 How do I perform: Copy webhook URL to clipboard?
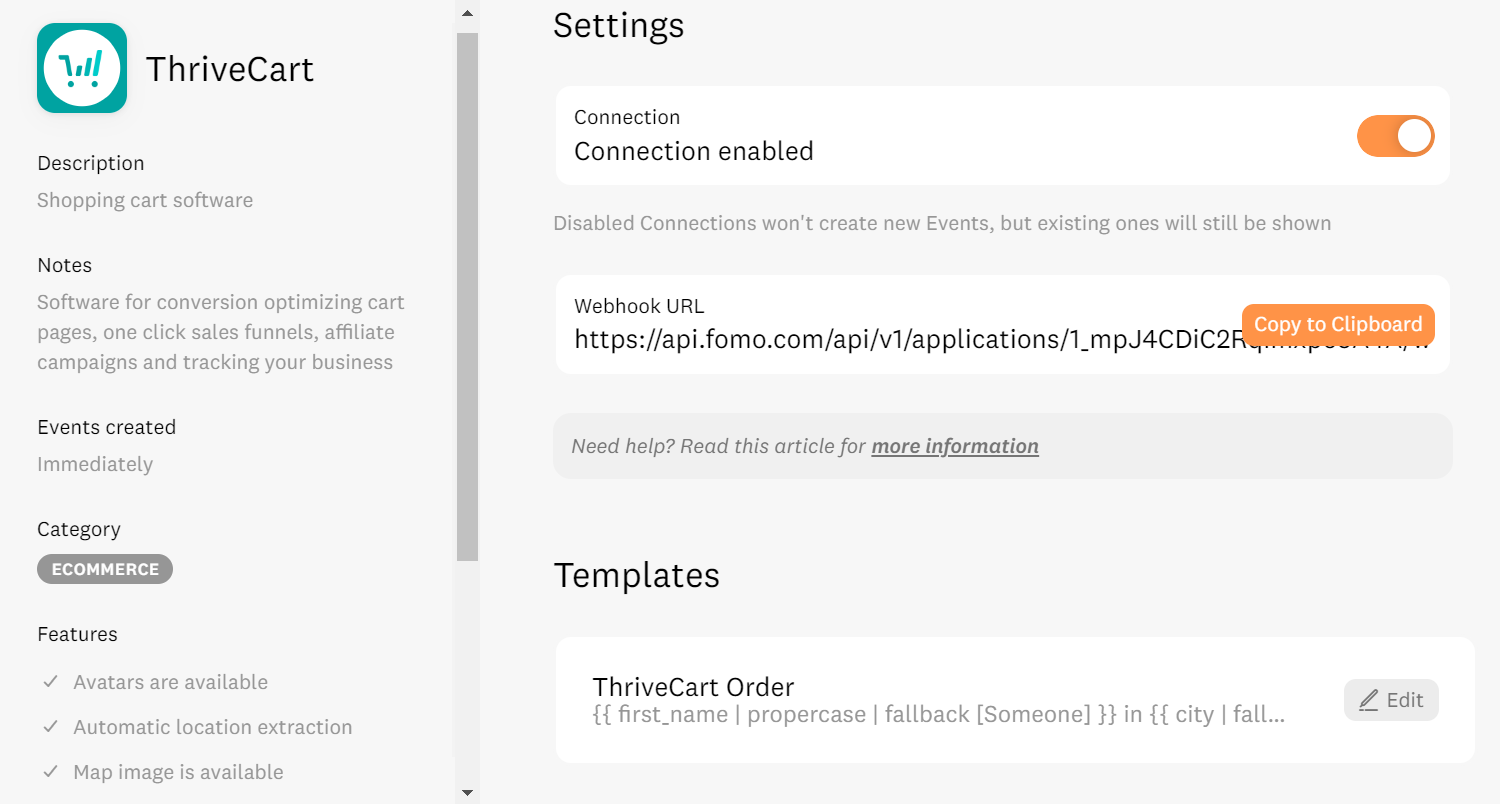click(1337, 324)
